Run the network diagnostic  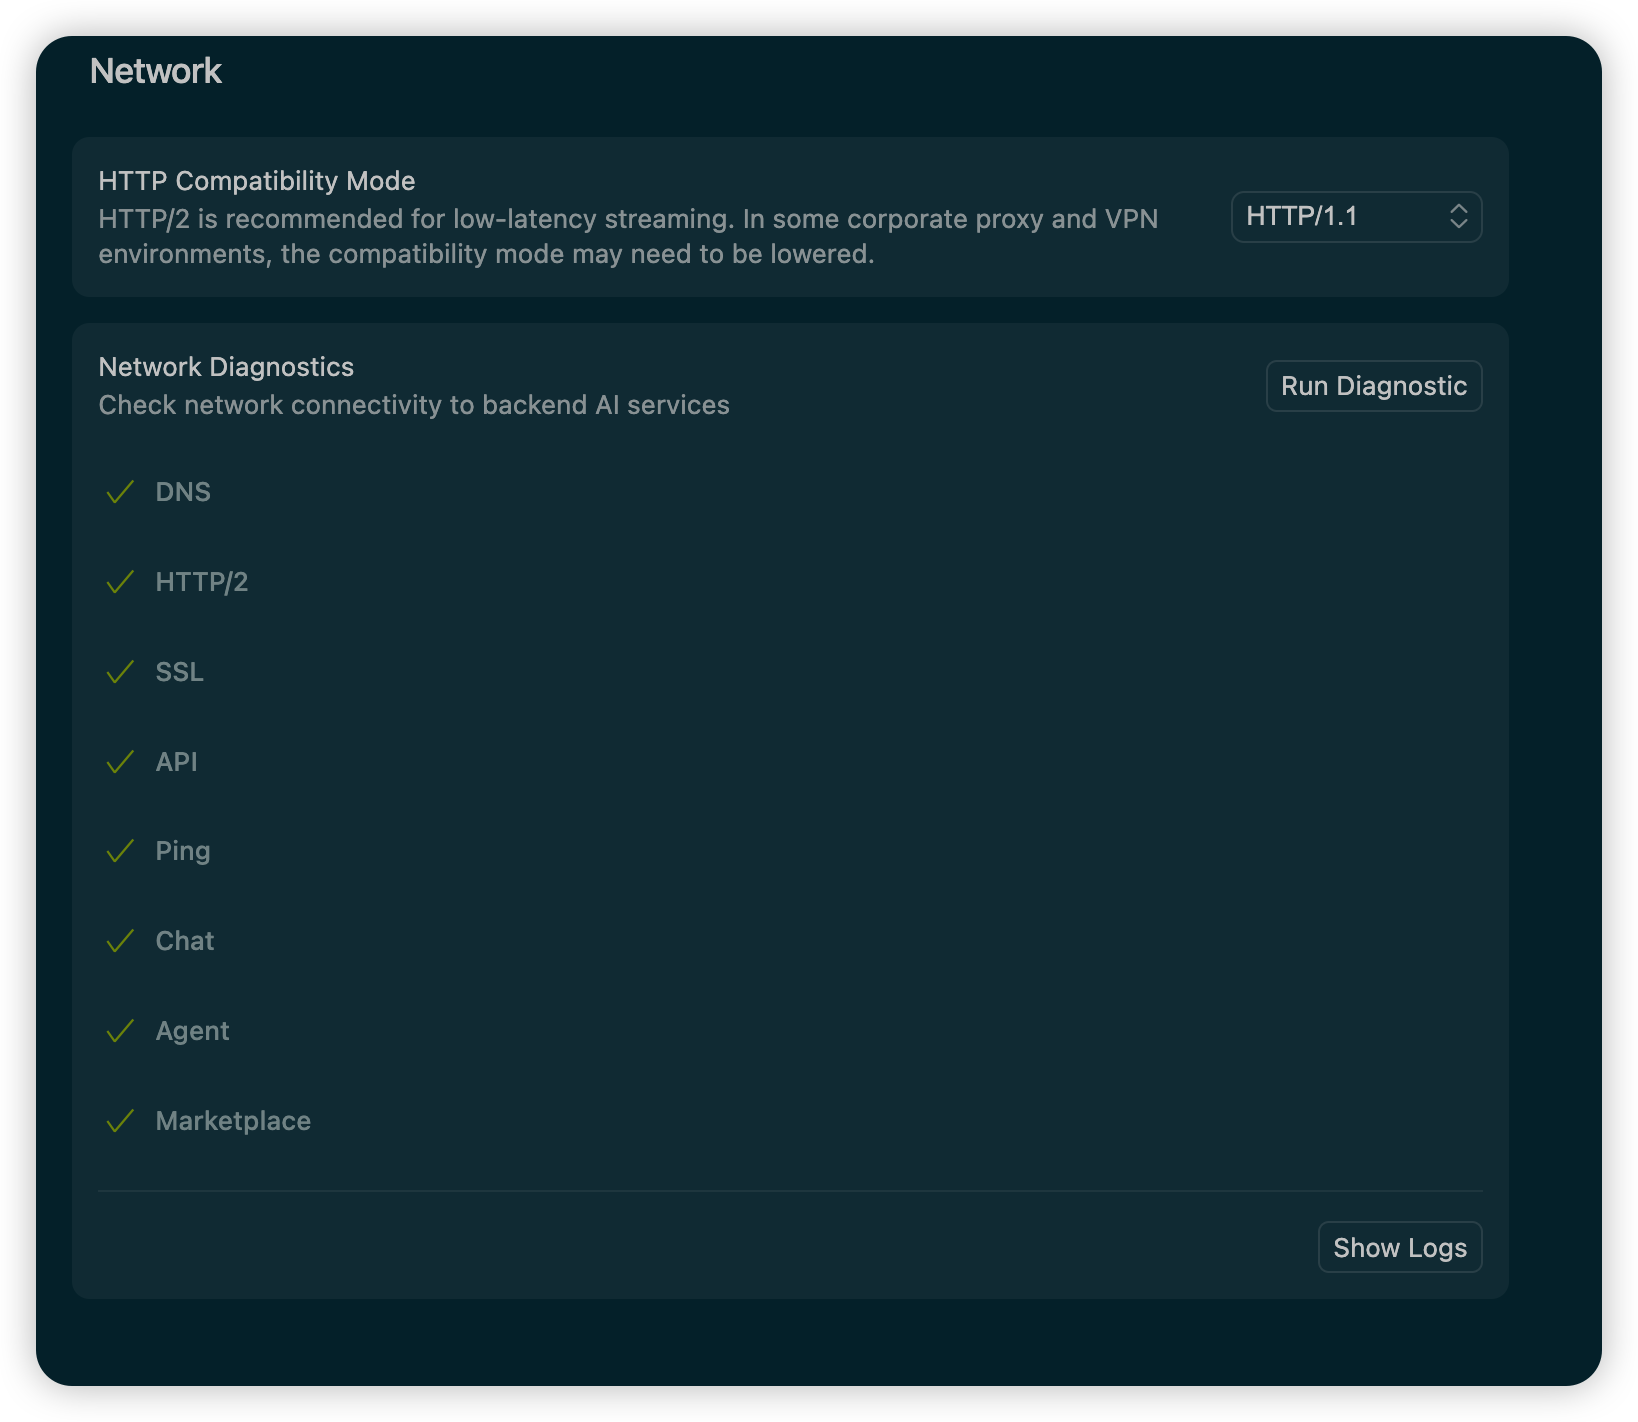[x=1374, y=386]
